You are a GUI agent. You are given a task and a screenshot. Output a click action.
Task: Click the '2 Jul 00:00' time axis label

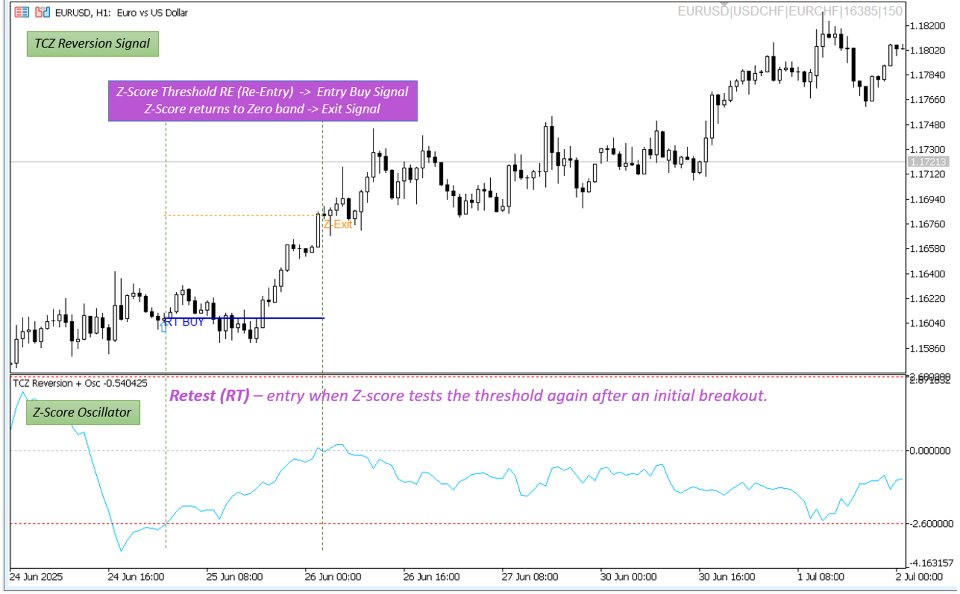coord(919,577)
